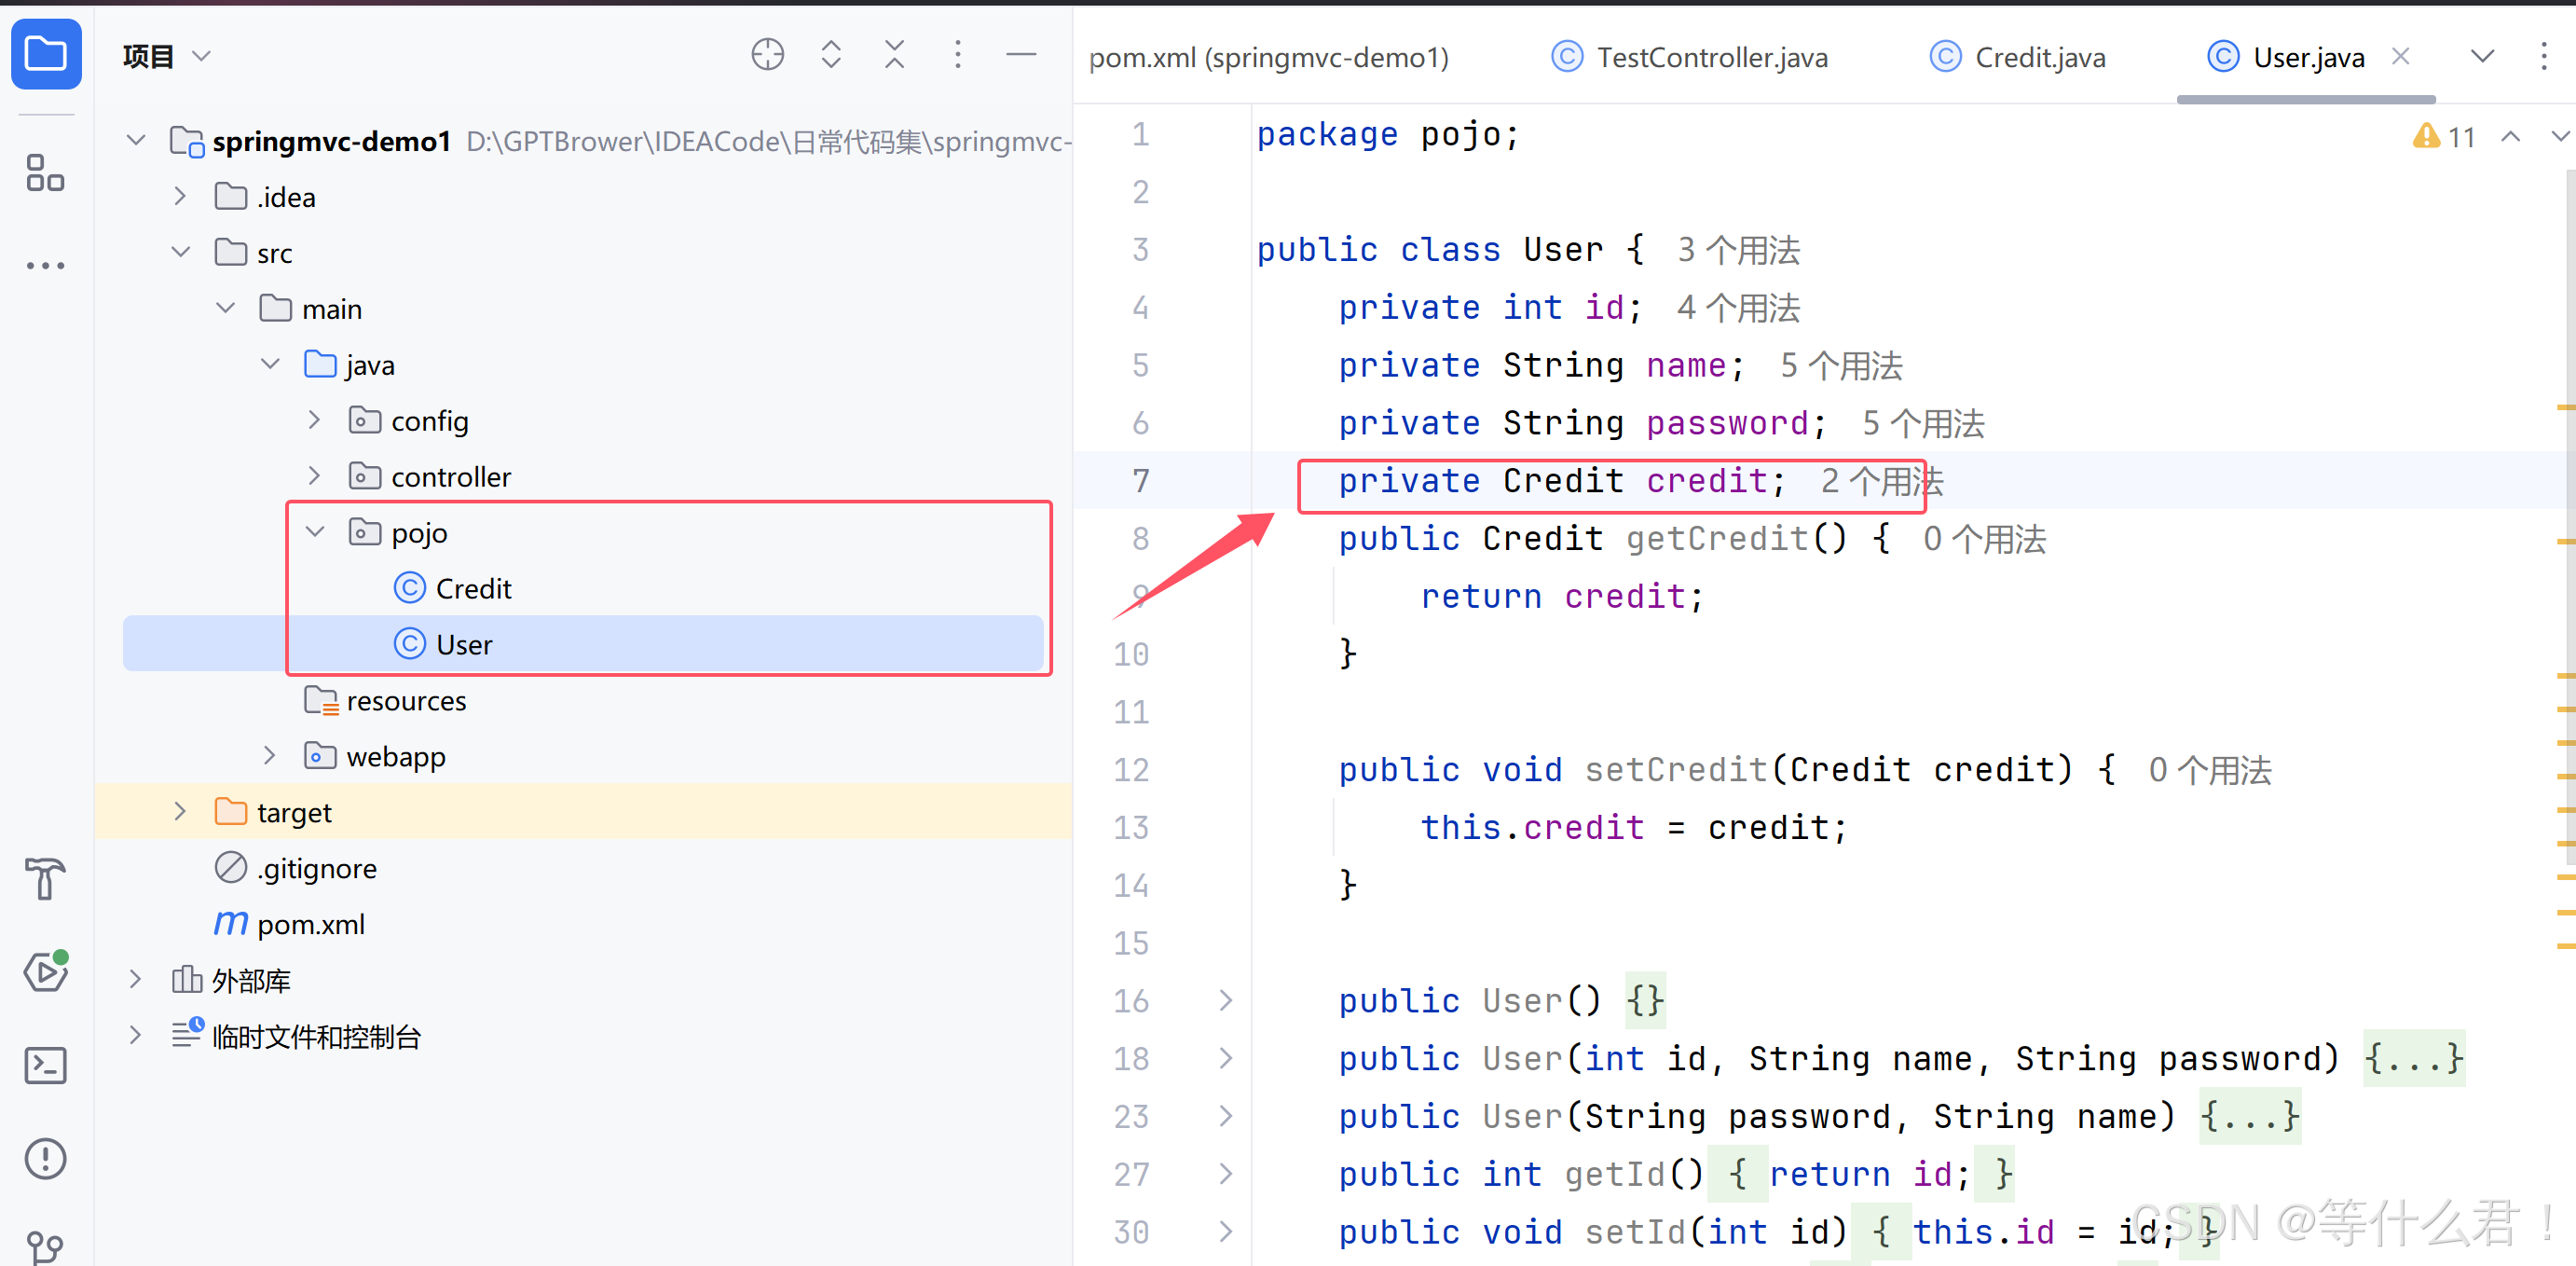Close the User.java tab
The image size is (2576, 1266).
[2400, 57]
